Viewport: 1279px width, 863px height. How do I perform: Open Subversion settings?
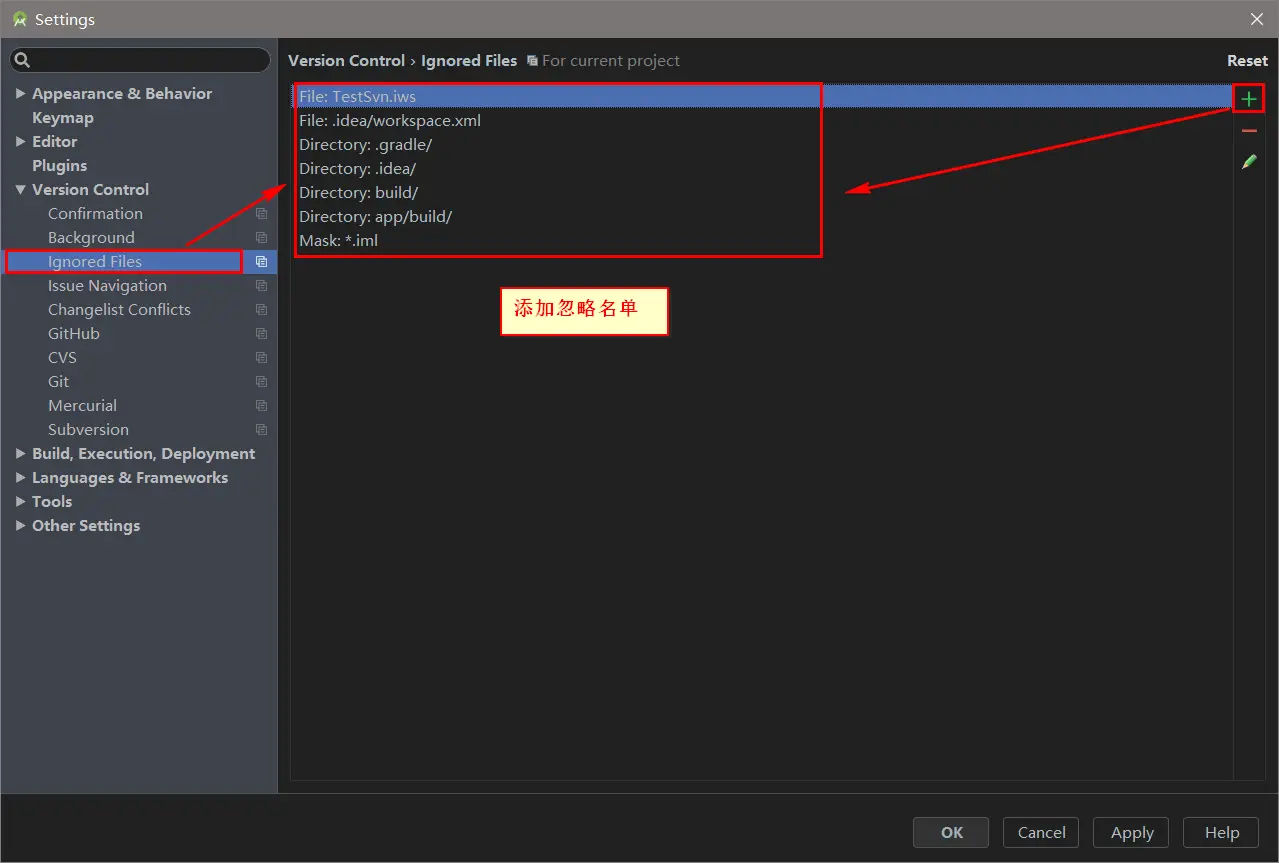click(x=88, y=430)
